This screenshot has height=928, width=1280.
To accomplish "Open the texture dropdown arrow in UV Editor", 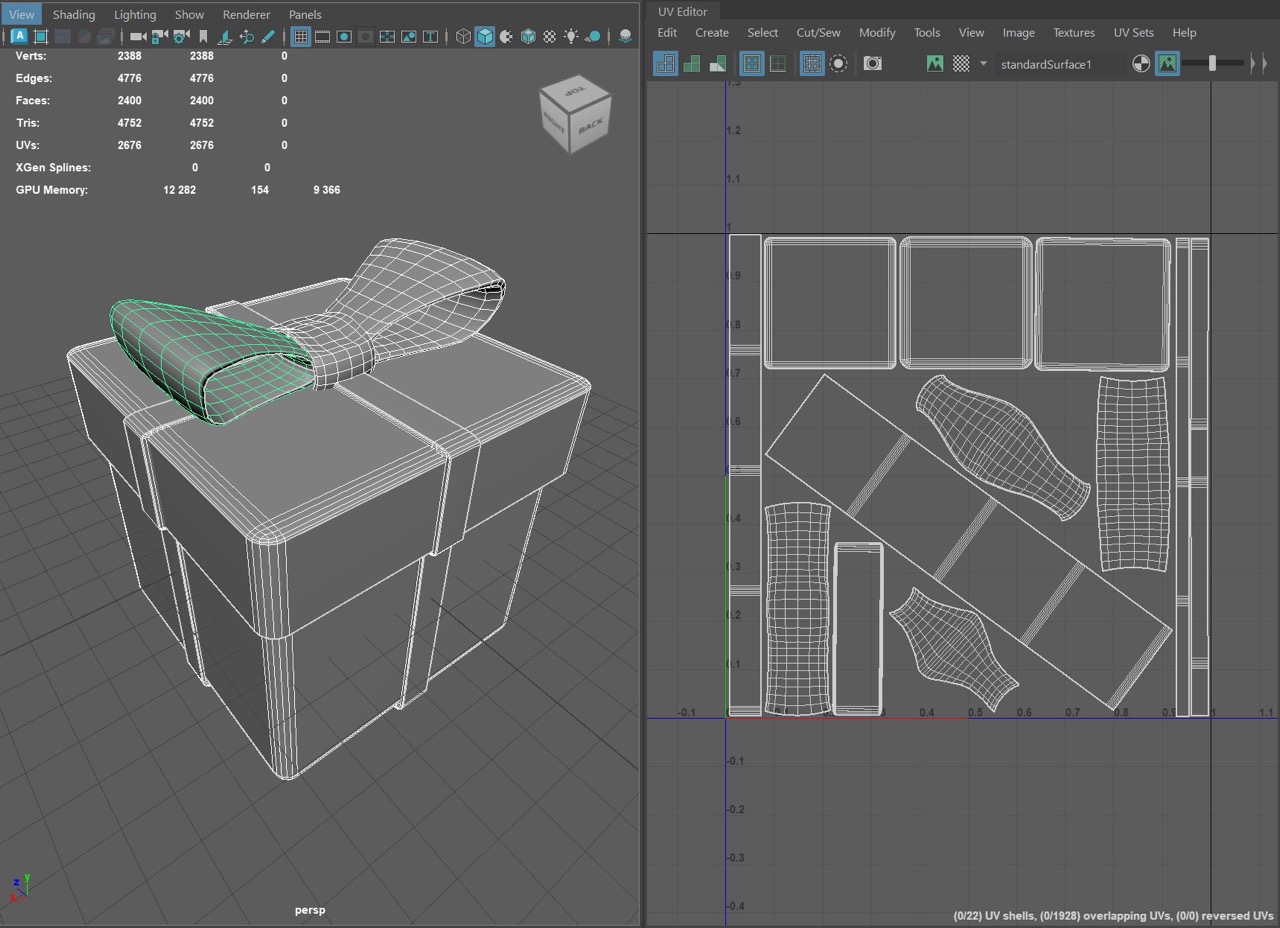I will click(x=983, y=64).
